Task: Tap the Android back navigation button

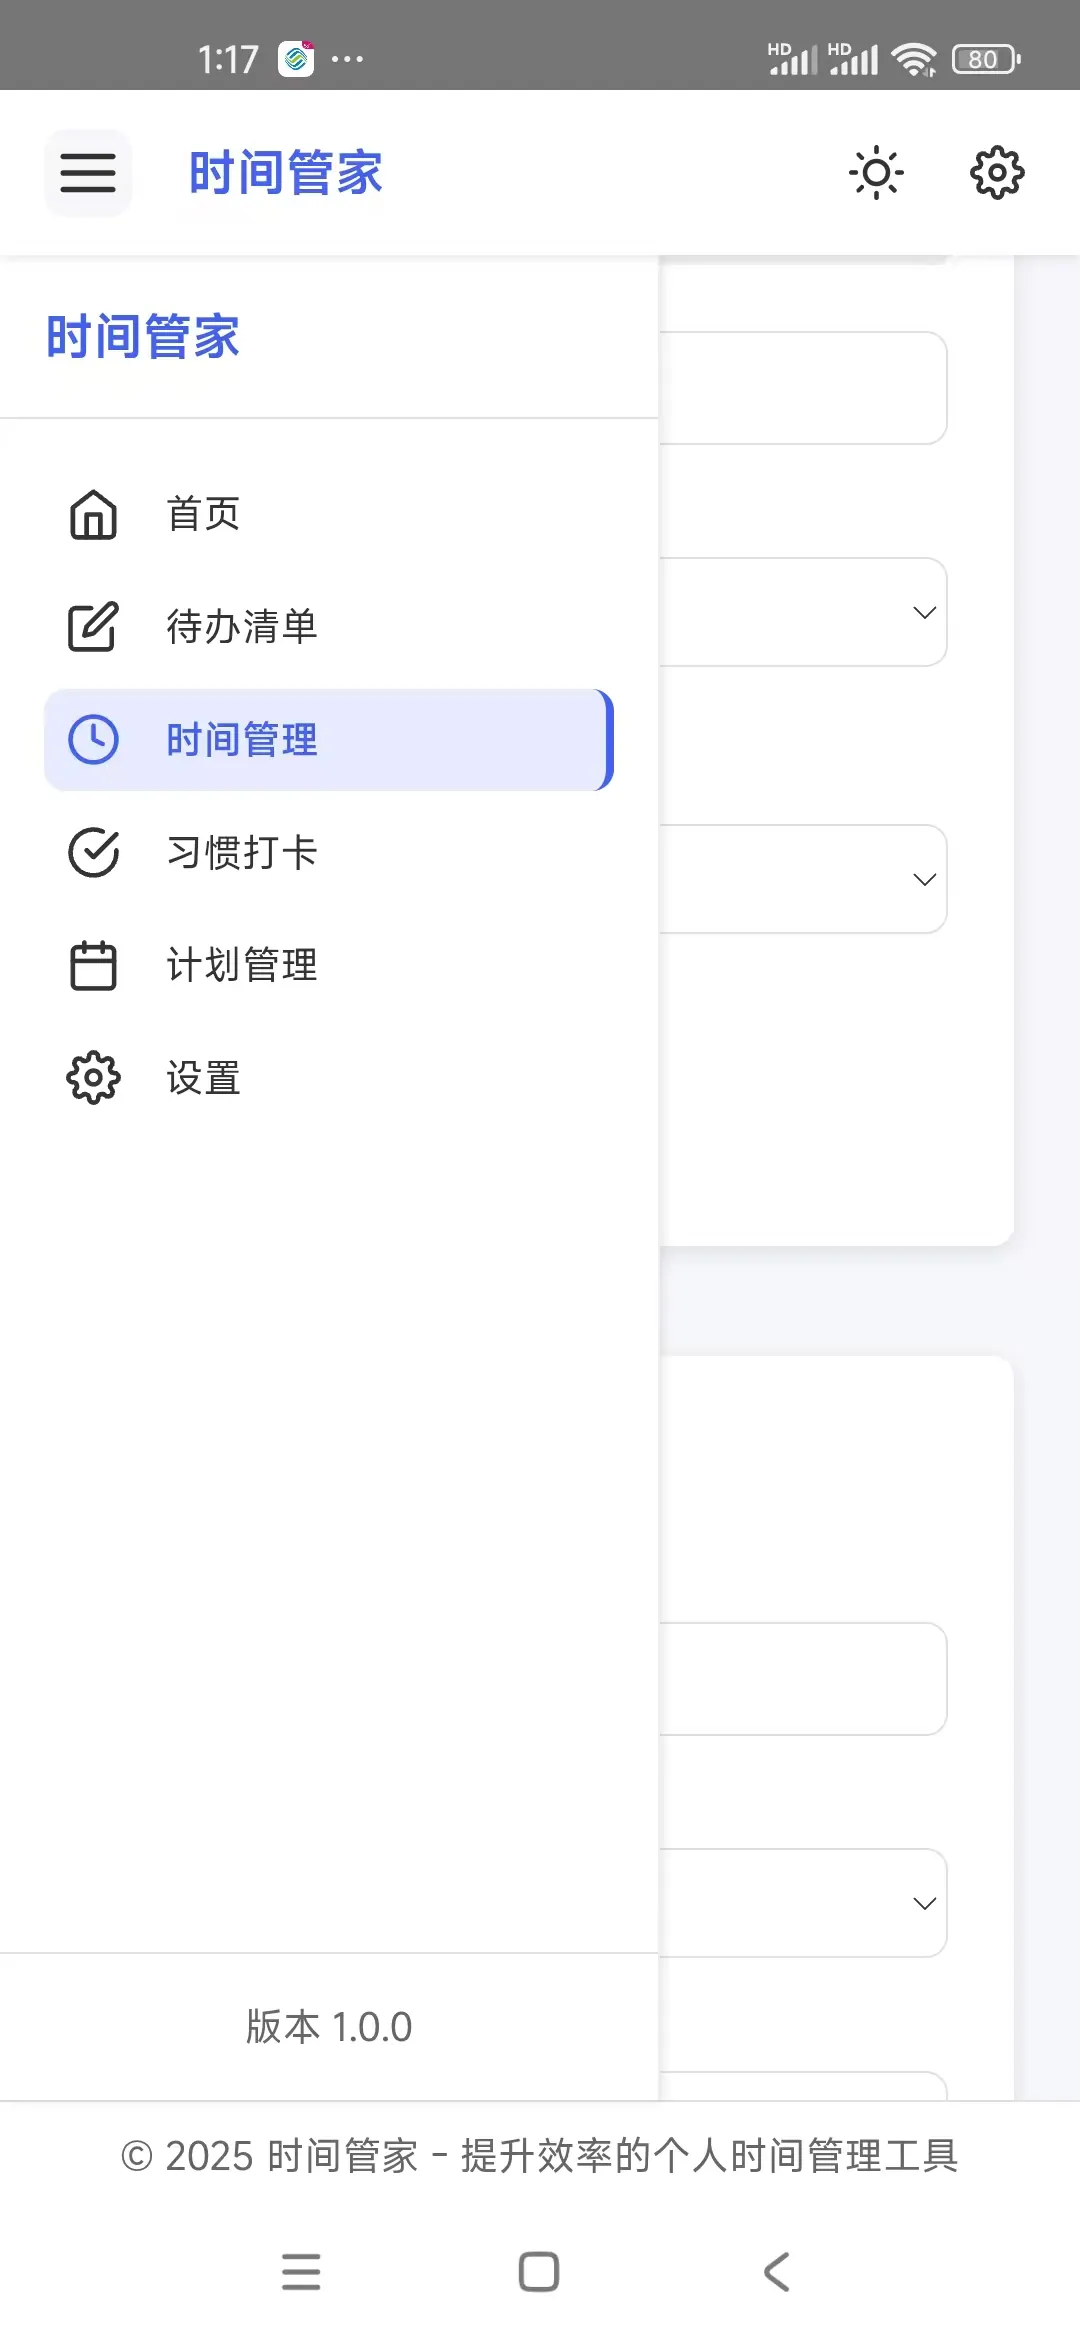Action: tap(777, 2272)
